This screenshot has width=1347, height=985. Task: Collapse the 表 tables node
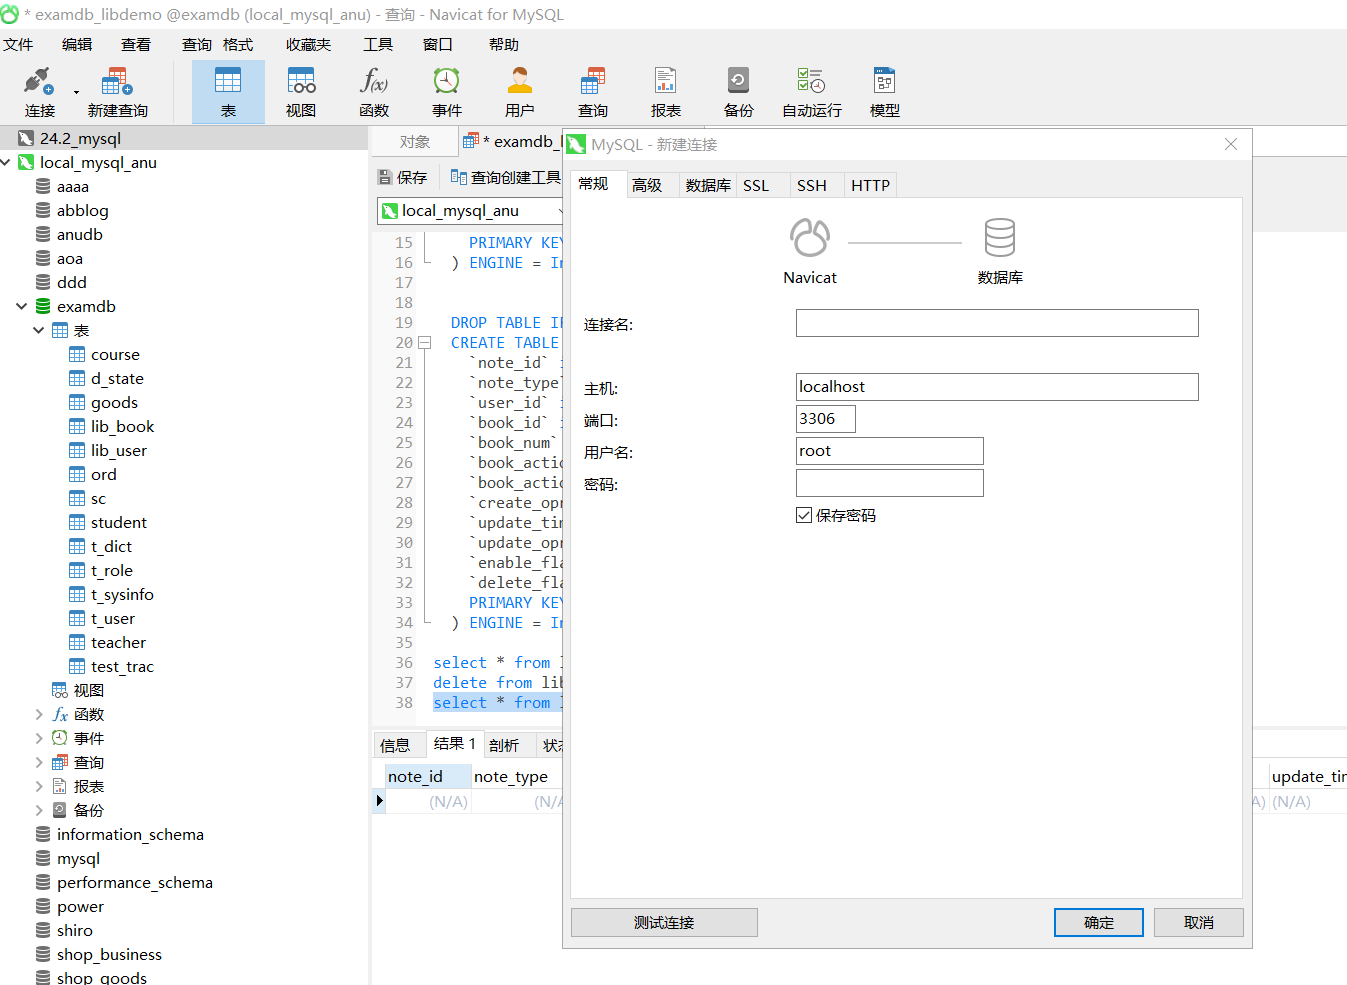point(39,330)
